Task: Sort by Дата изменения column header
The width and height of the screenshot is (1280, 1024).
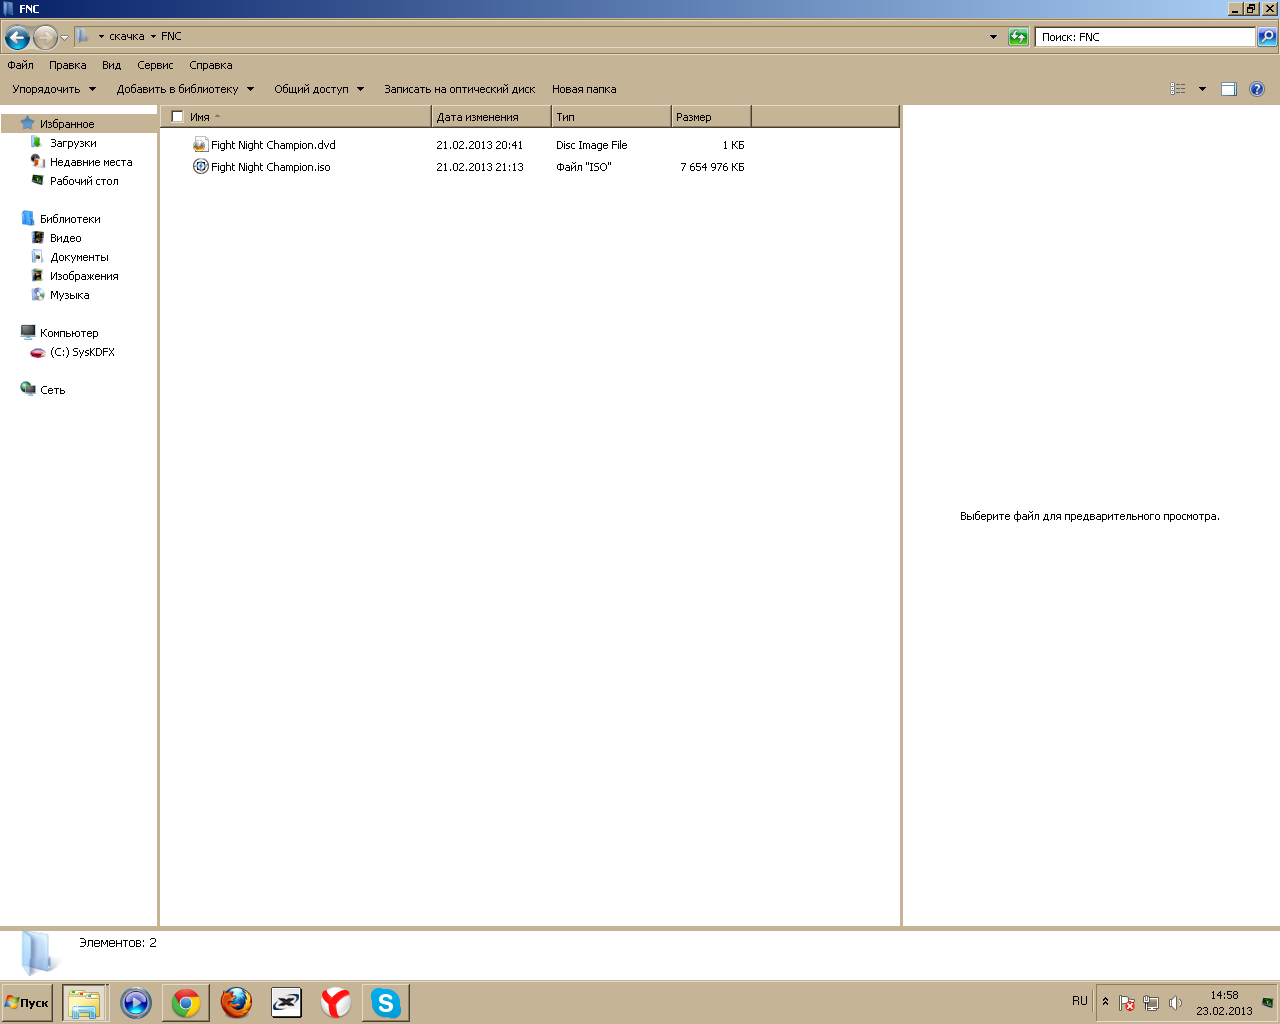Action: 492,117
